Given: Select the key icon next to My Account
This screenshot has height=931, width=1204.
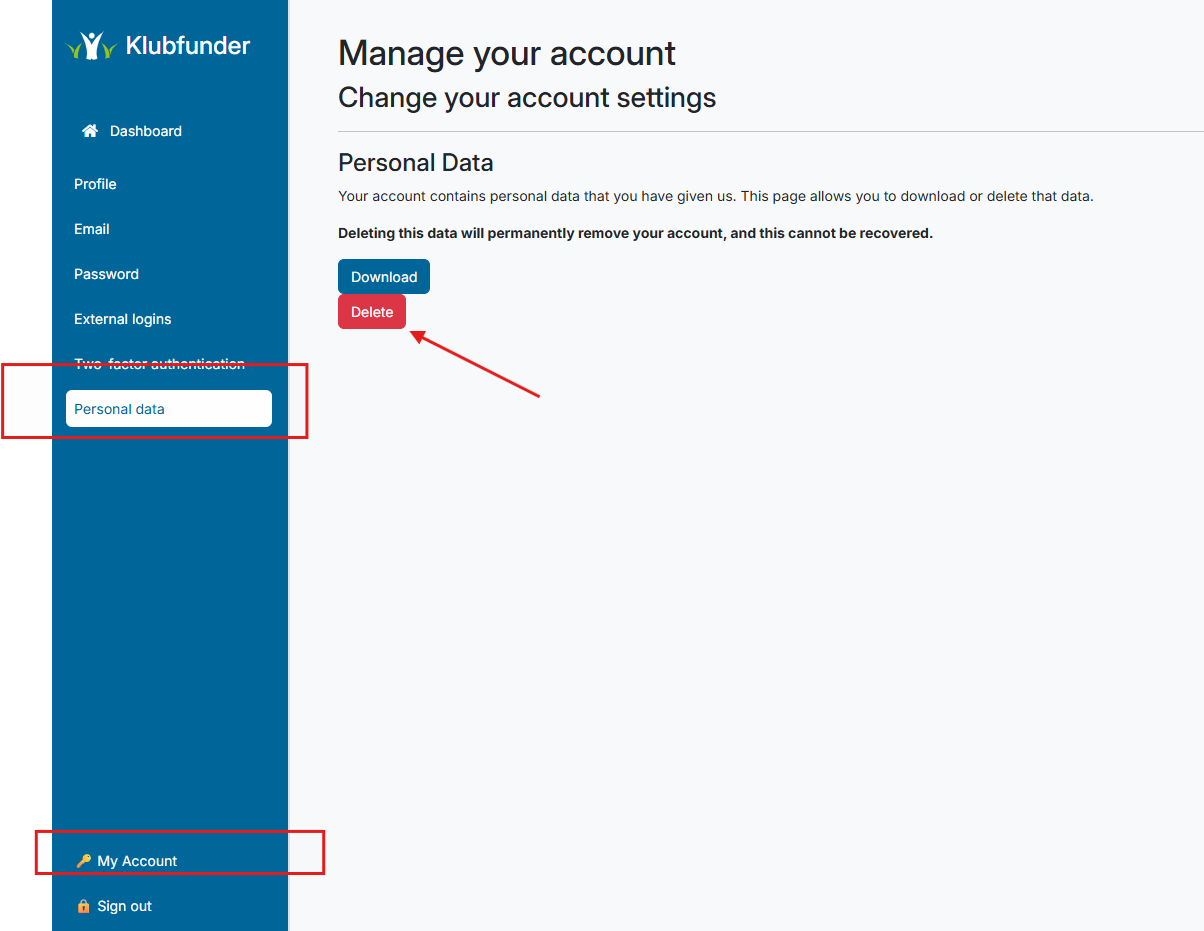Looking at the screenshot, I should tap(82, 860).
